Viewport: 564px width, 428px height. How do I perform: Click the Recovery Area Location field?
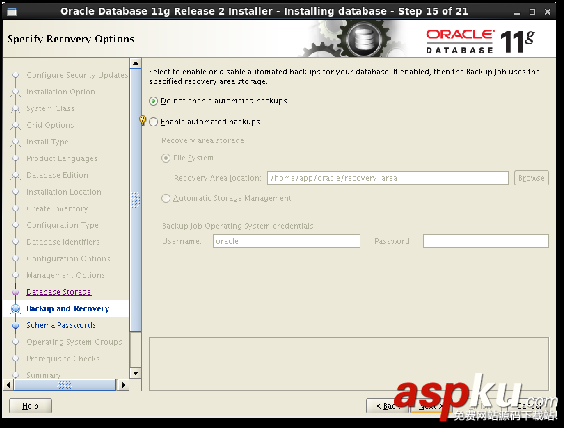(388, 178)
